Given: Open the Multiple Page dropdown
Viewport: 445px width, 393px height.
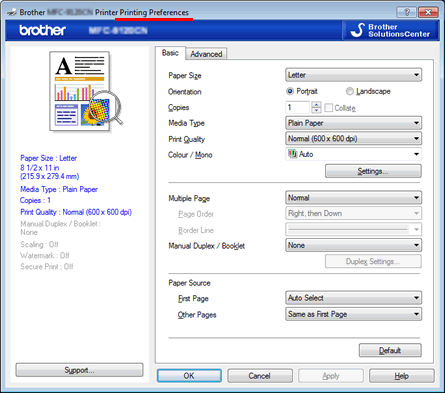Looking at the screenshot, I should (353, 198).
